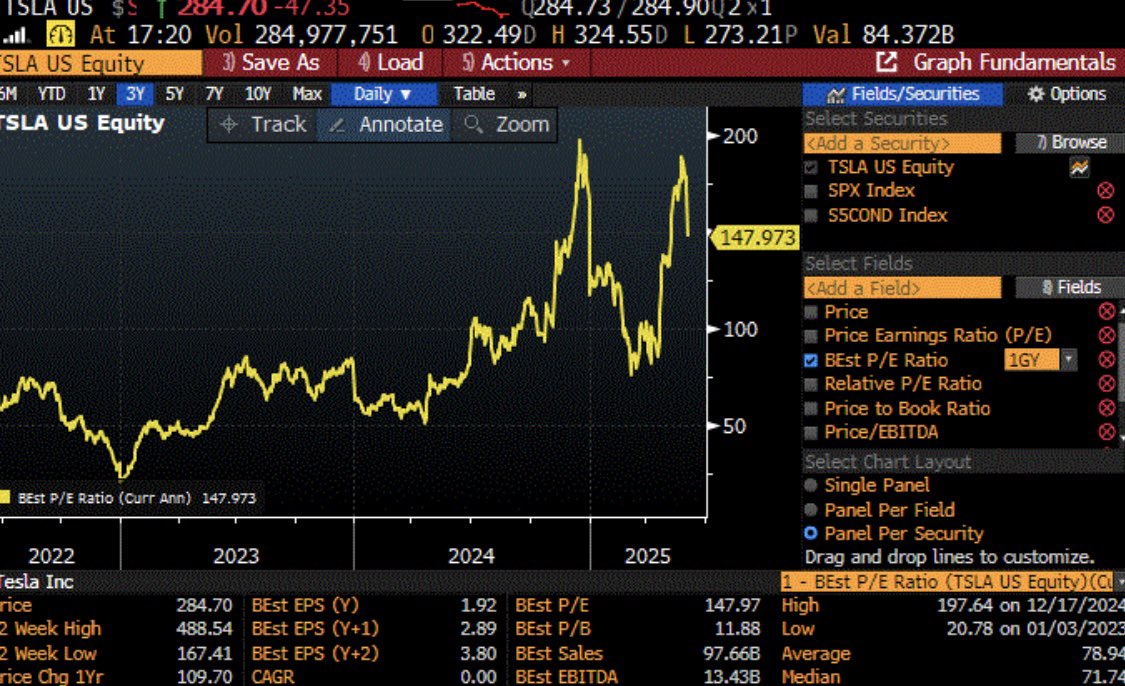Click TSLA US Equity ticker field
Screen dimensions: 1125x686
click(x=100, y=63)
